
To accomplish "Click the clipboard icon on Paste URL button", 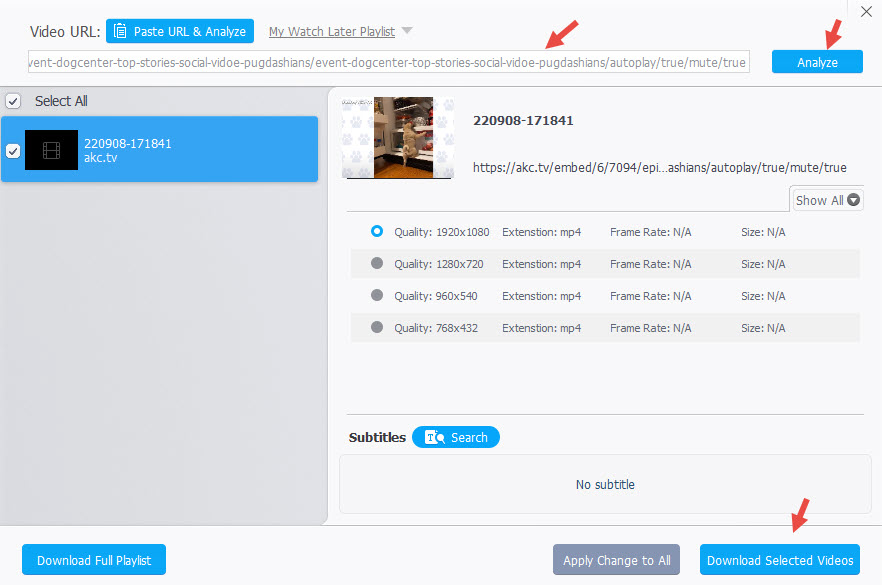I will tap(120, 31).
